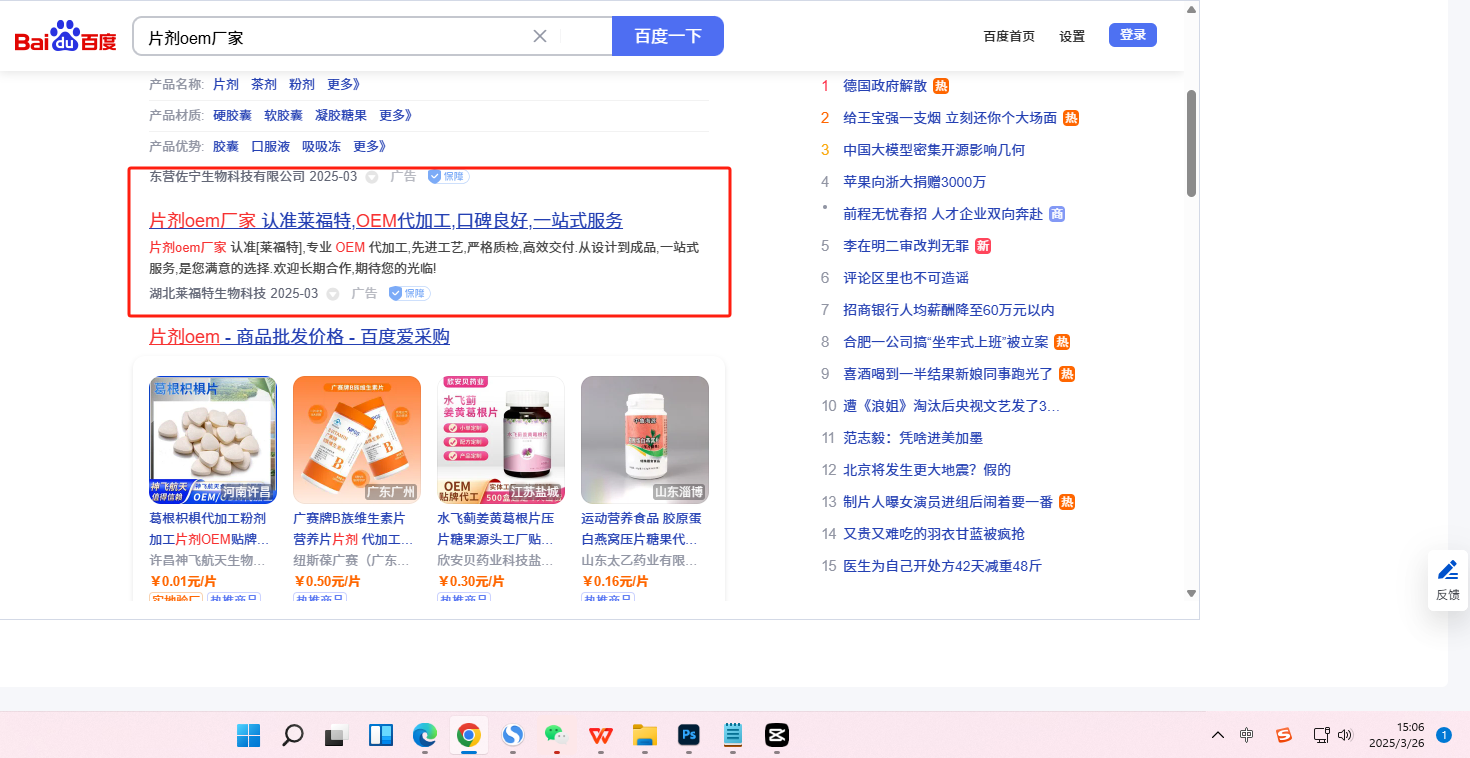Image resolution: width=1470 pixels, height=758 pixels.
Task: Click the 百度一下 search button
Action: (668, 36)
